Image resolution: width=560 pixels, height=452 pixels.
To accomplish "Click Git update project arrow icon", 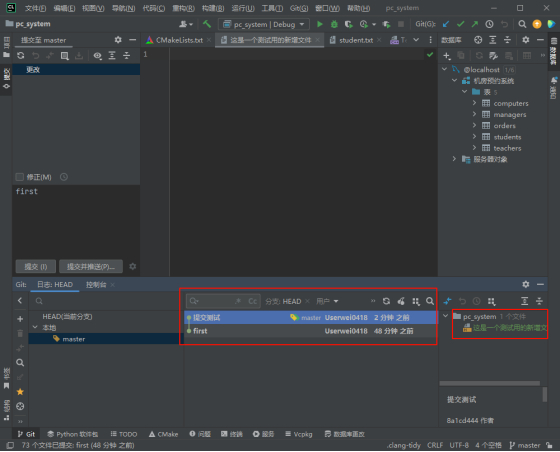I will coord(446,24).
